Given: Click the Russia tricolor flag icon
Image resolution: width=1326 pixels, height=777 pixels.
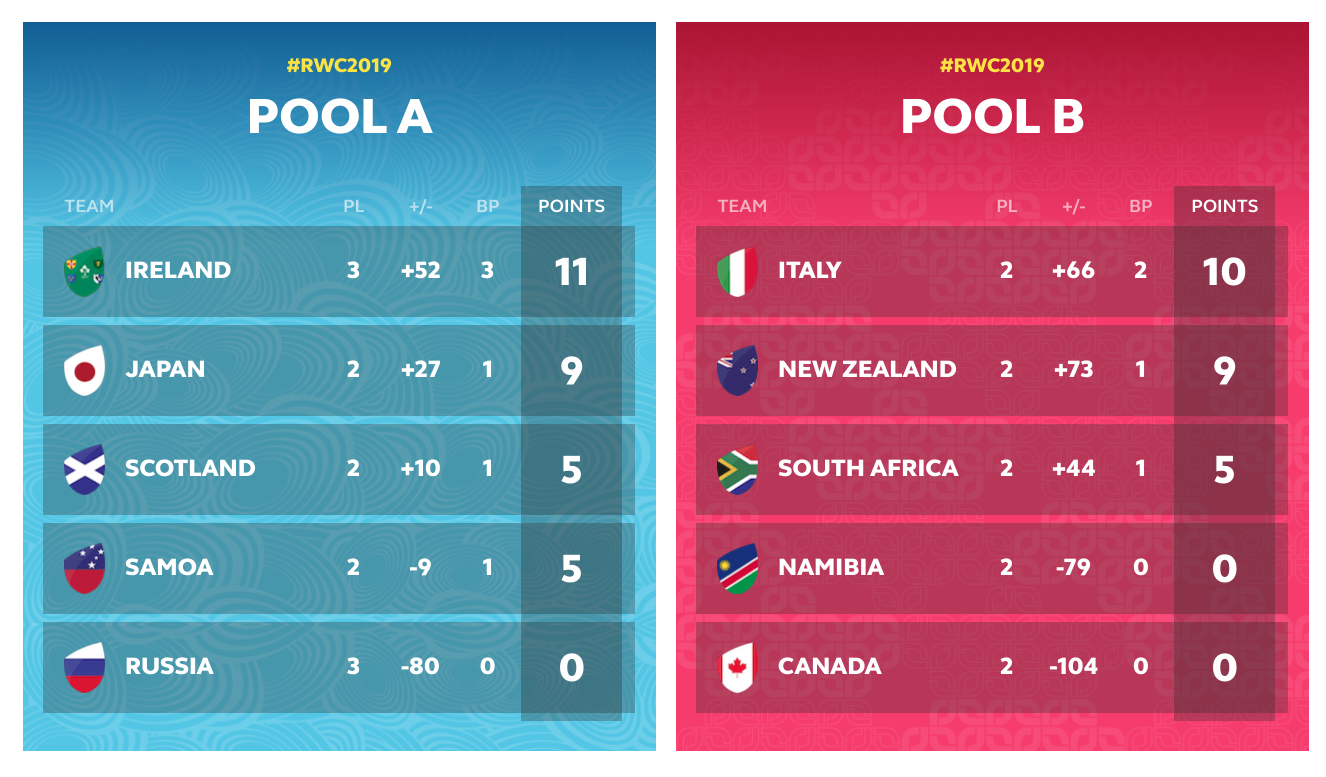Looking at the screenshot, I should (x=84, y=667).
